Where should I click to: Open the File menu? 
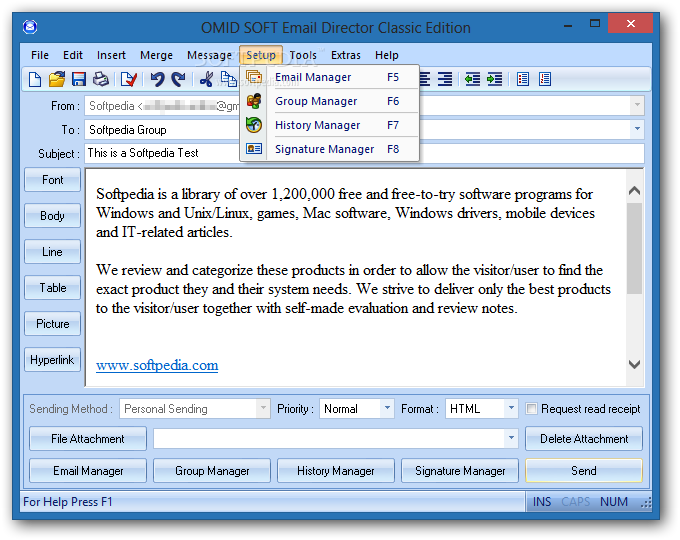click(x=40, y=55)
